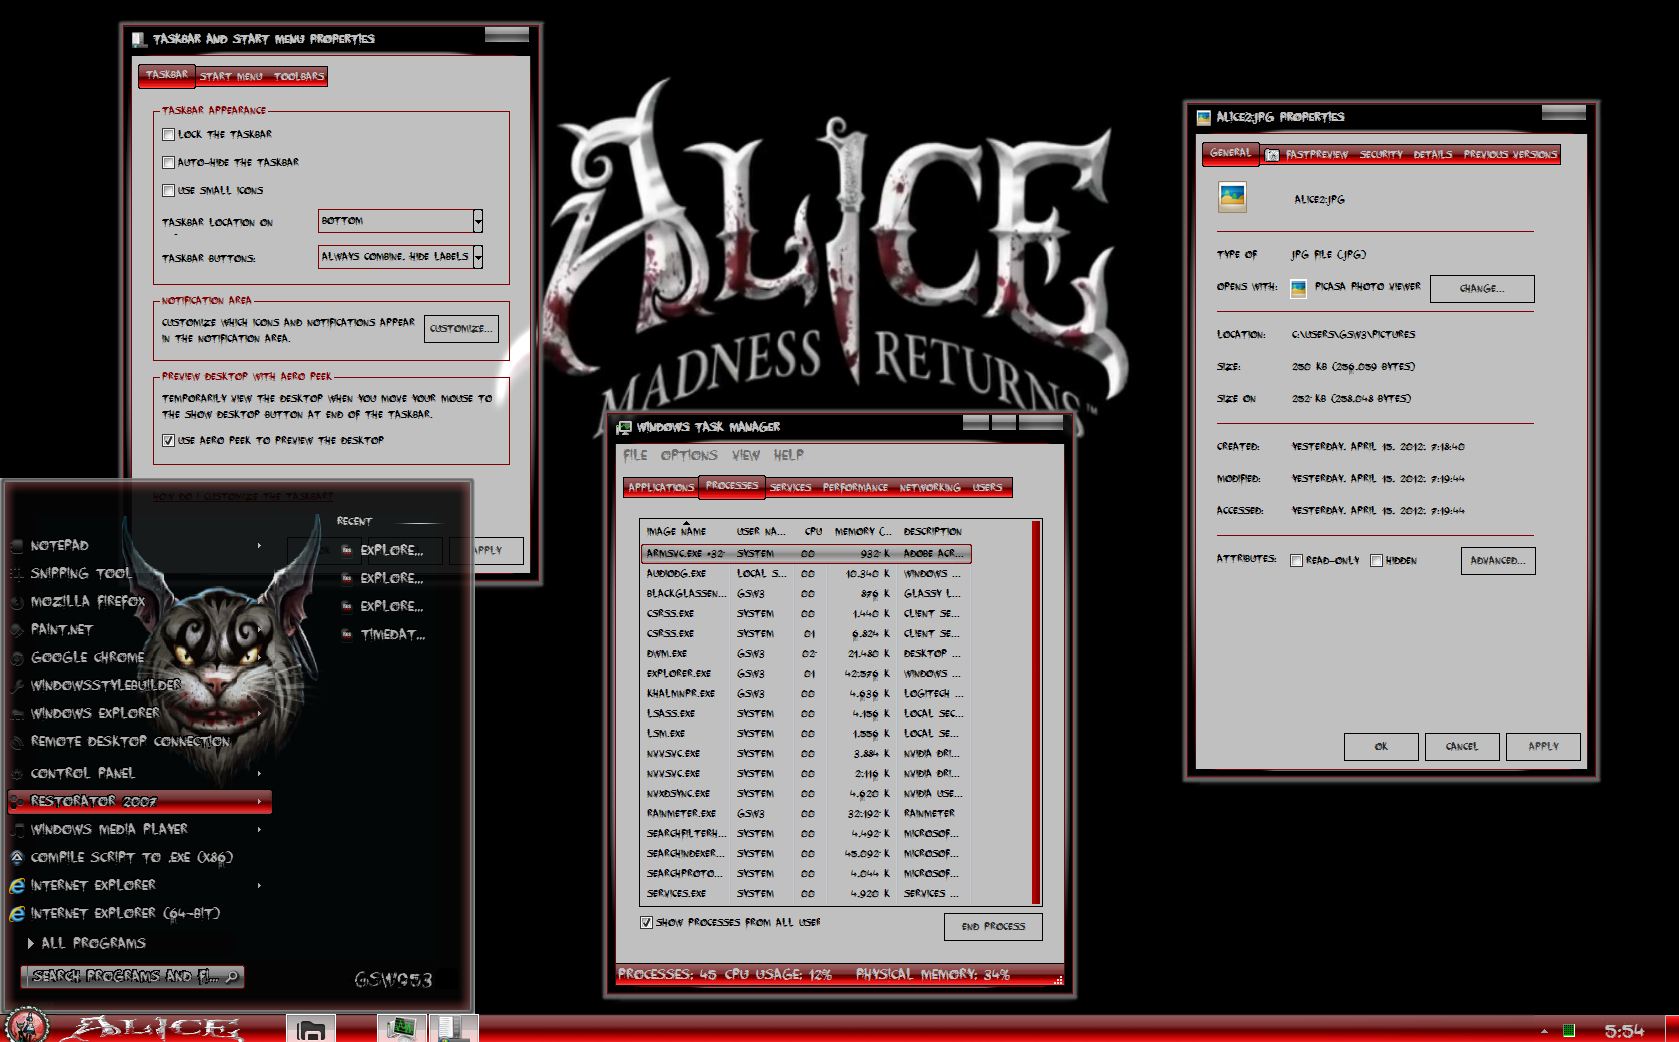
Task: Click the Change... button in properties
Action: (x=1482, y=289)
